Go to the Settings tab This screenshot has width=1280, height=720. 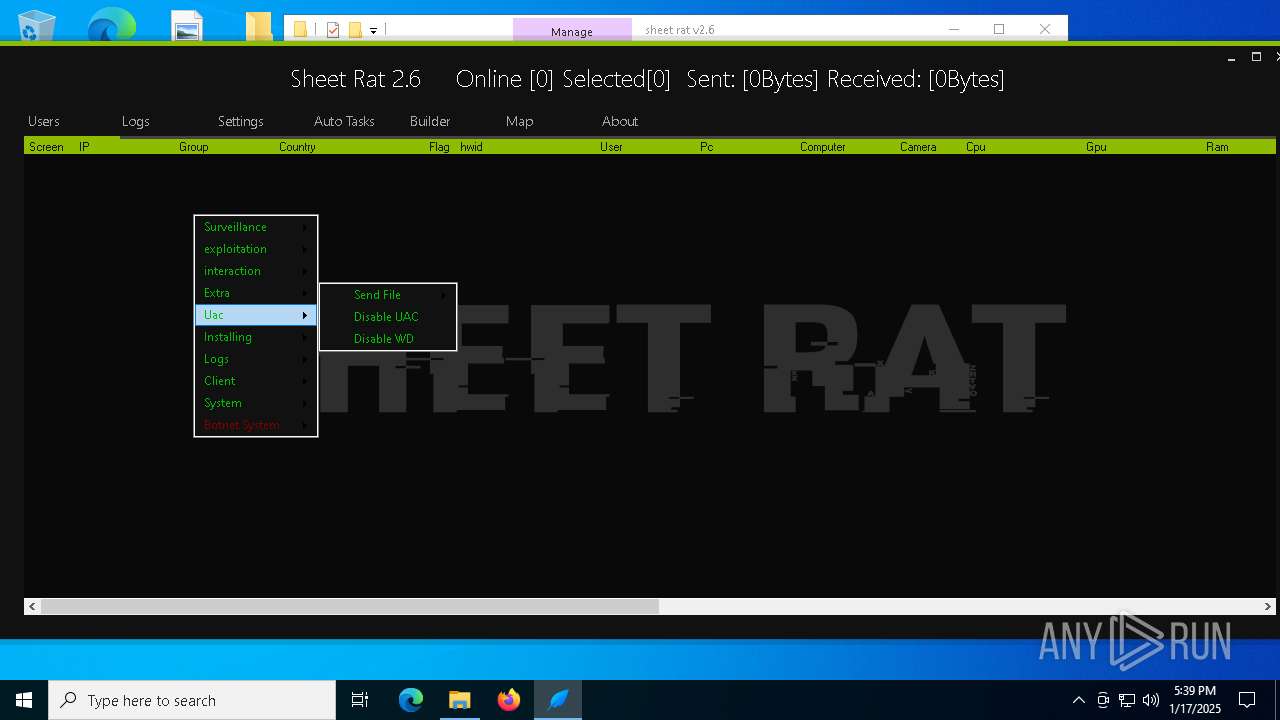241,121
